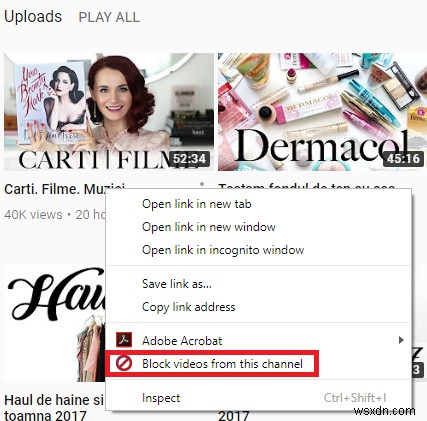Click the Uploads section heading

(x=33, y=16)
